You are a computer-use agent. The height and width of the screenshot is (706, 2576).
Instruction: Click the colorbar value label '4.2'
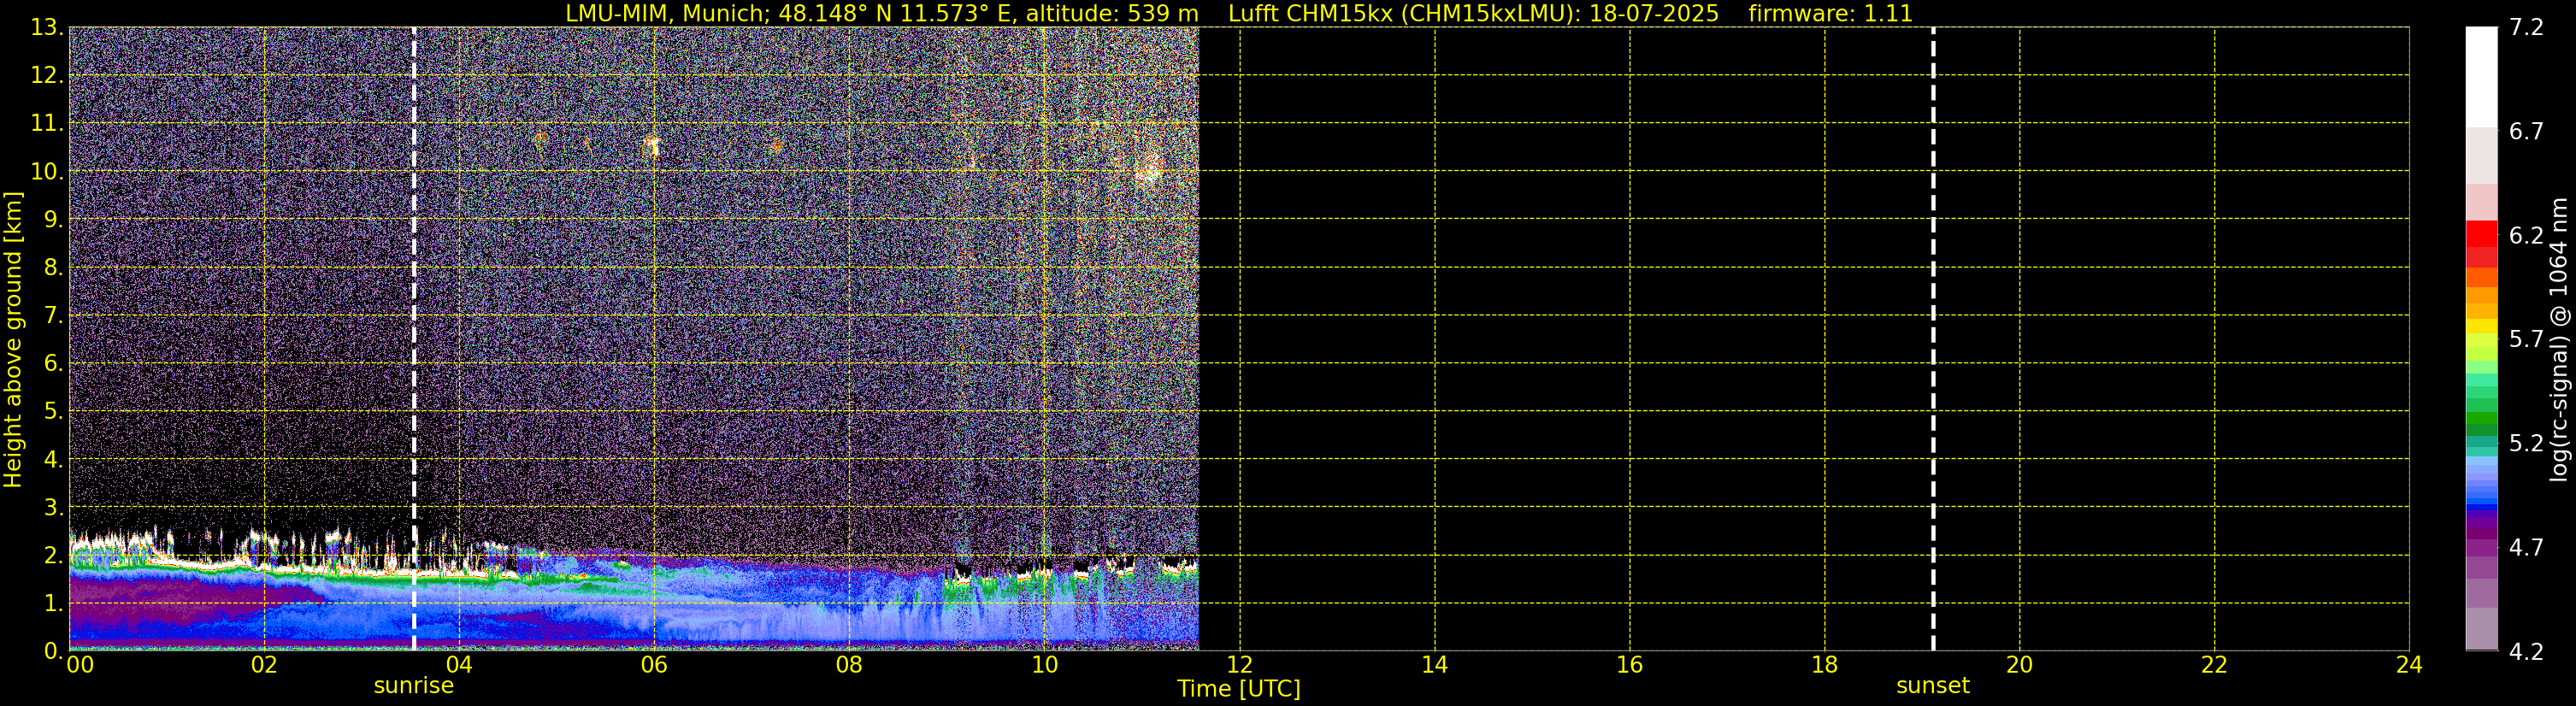(2526, 652)
